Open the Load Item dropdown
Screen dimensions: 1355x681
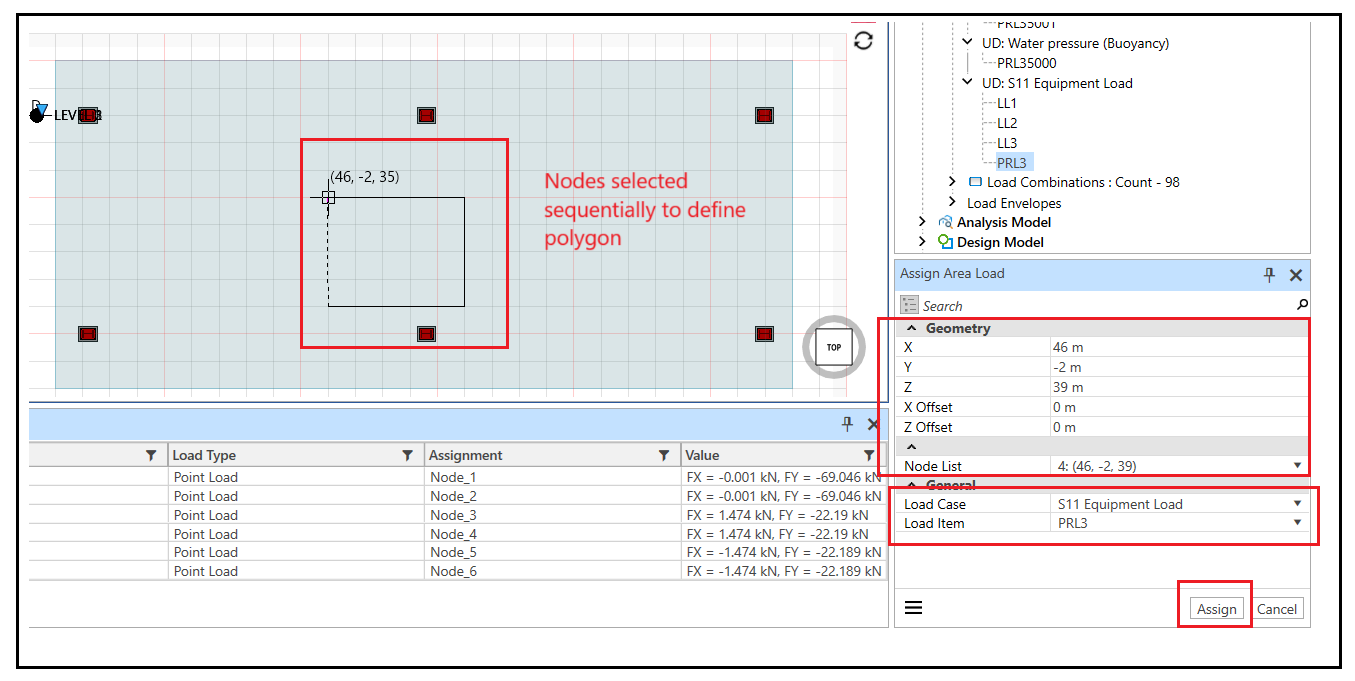1297,523
